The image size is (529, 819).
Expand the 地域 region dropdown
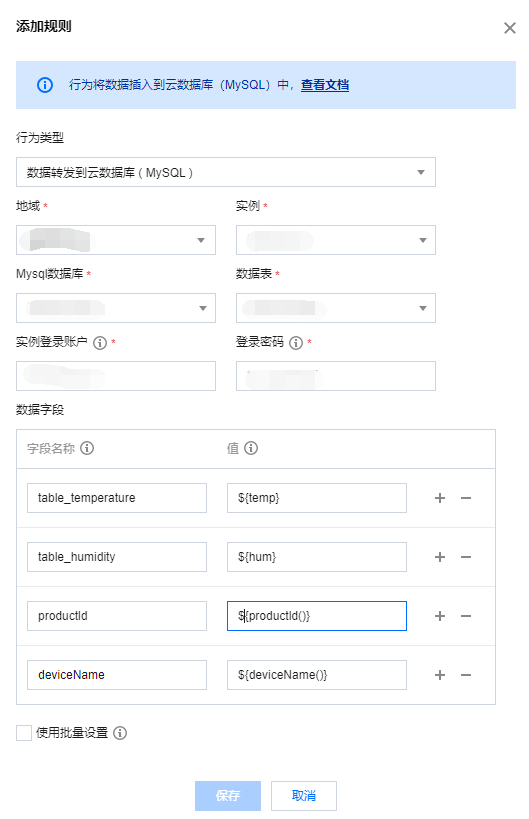(x=116, y=240)
